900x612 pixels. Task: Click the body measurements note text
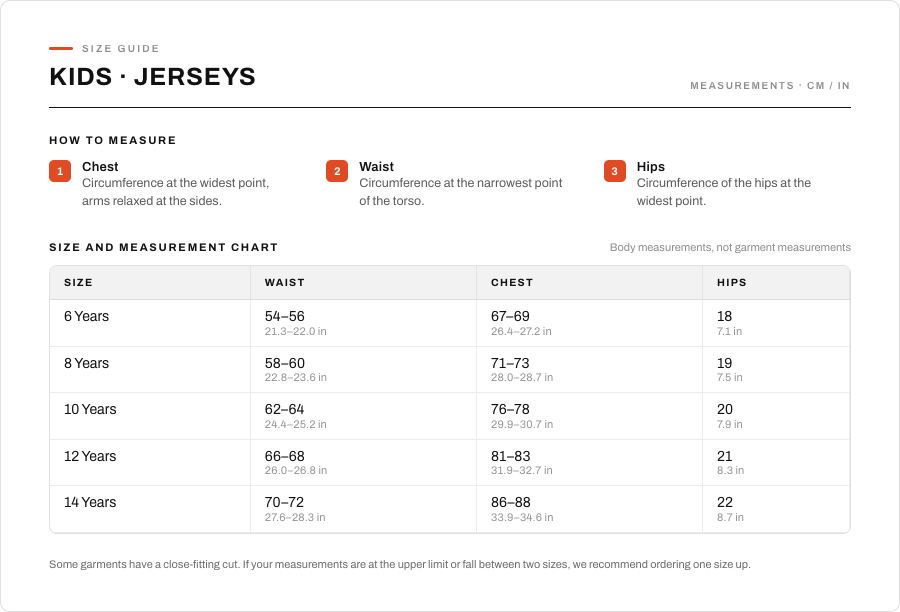tap(730, 247)
